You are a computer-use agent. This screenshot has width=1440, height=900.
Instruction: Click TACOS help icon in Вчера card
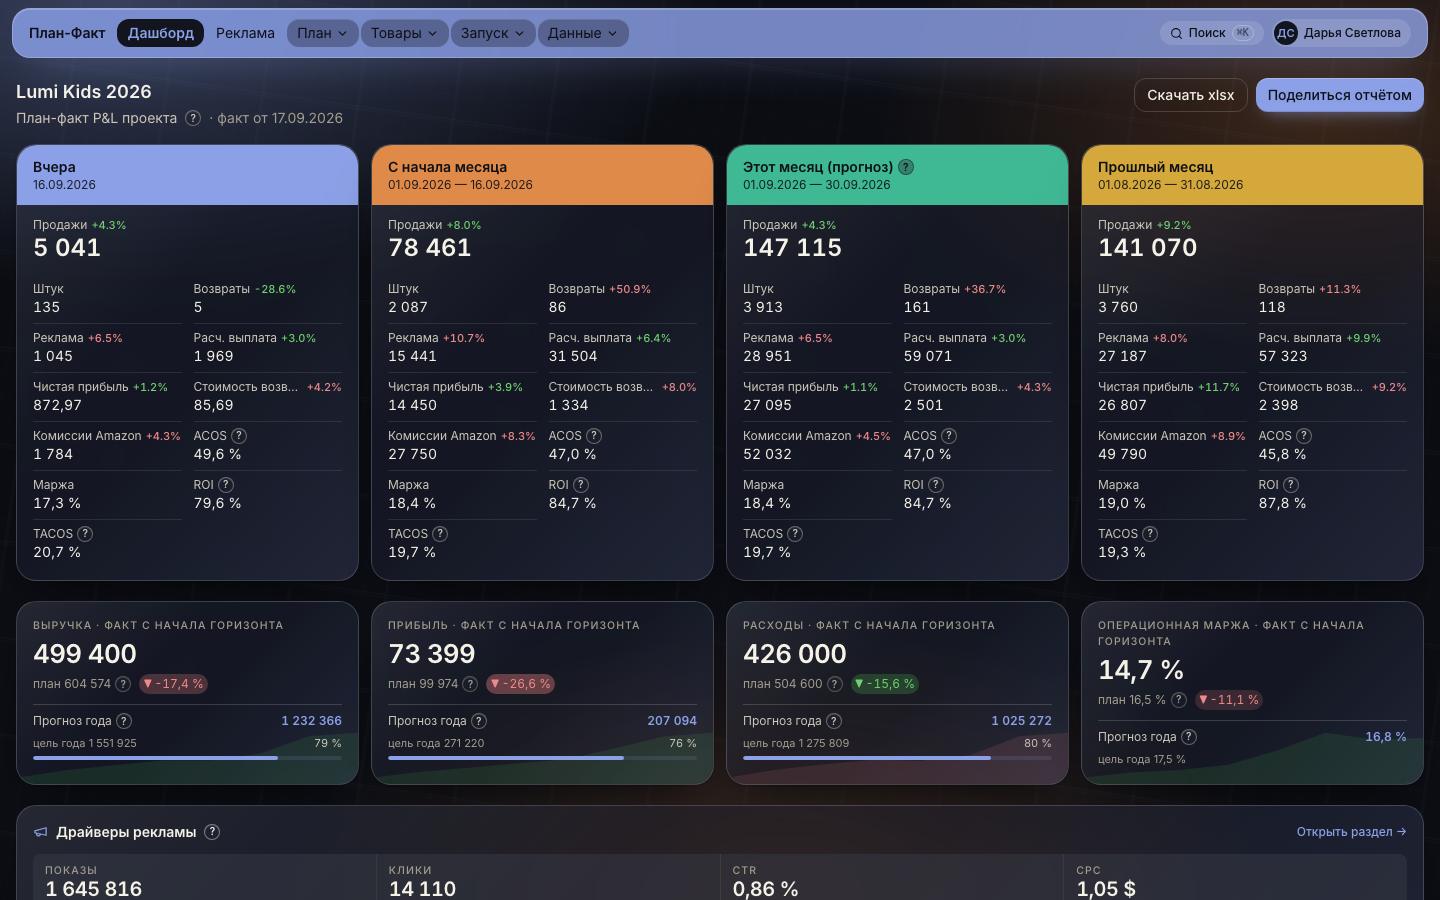coord(85,534)
